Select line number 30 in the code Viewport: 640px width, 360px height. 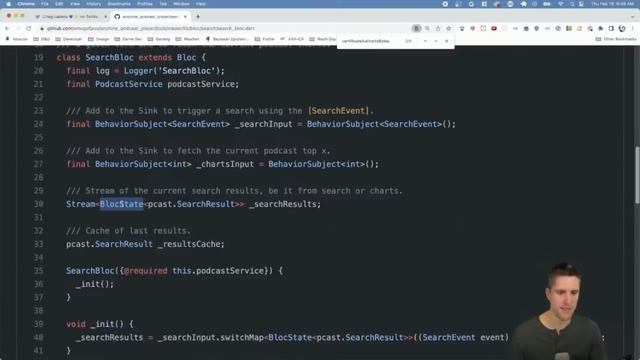pos(38,204)
